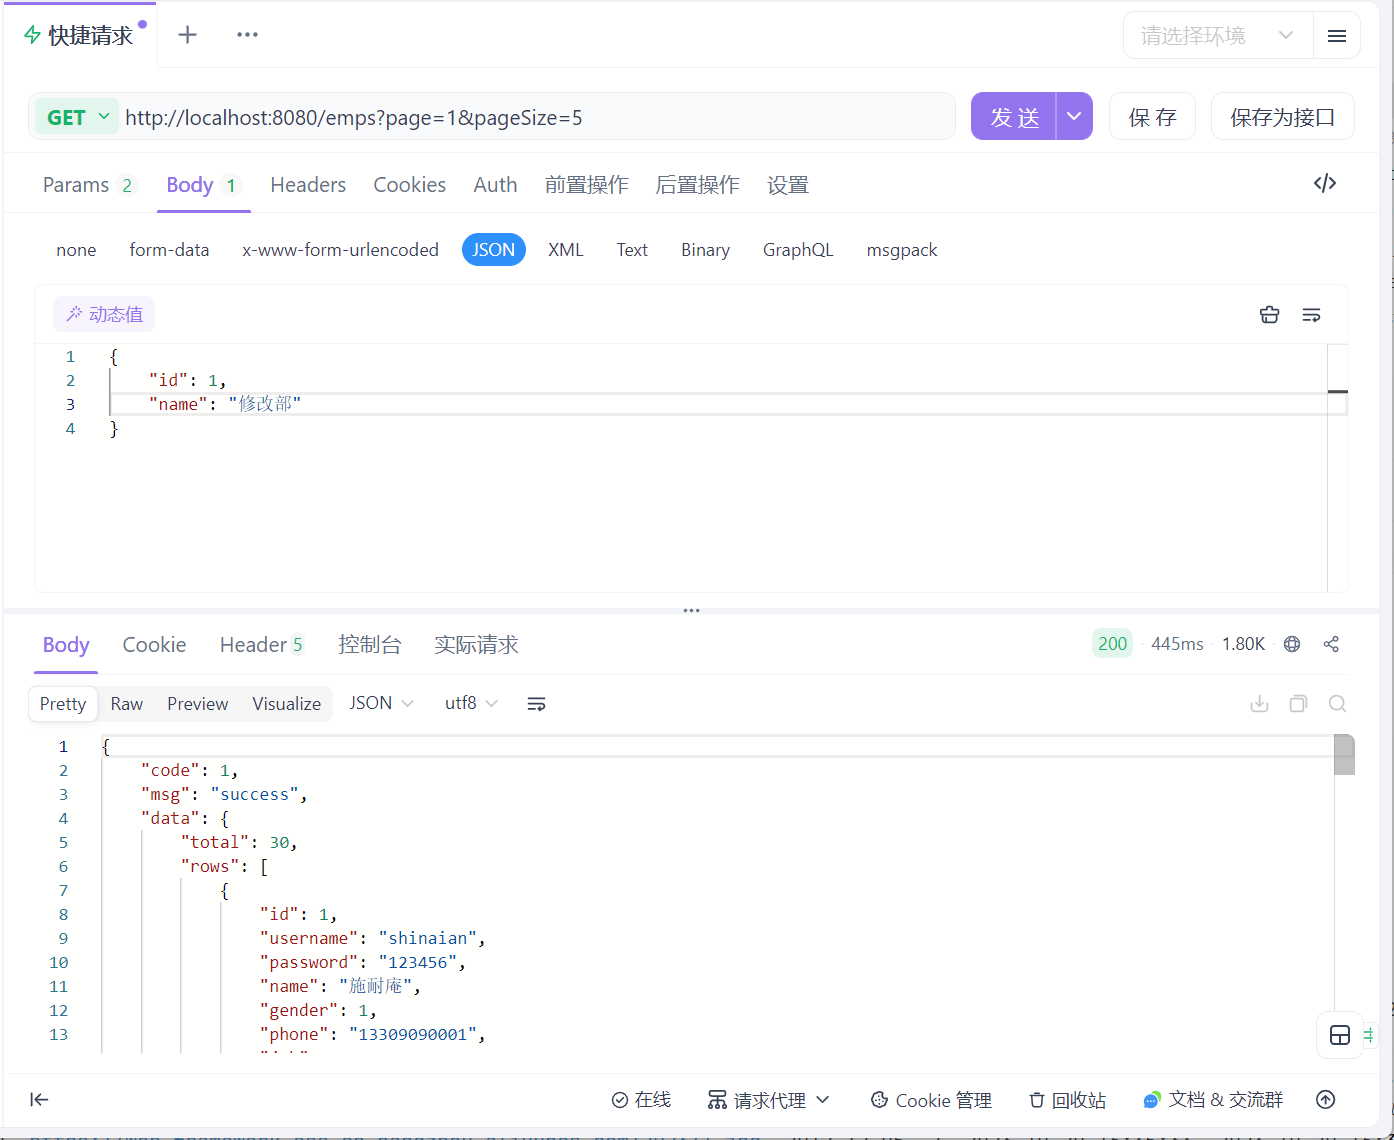Save the request with 保存 button
1394x1140 pixels.
[1152, 117]
